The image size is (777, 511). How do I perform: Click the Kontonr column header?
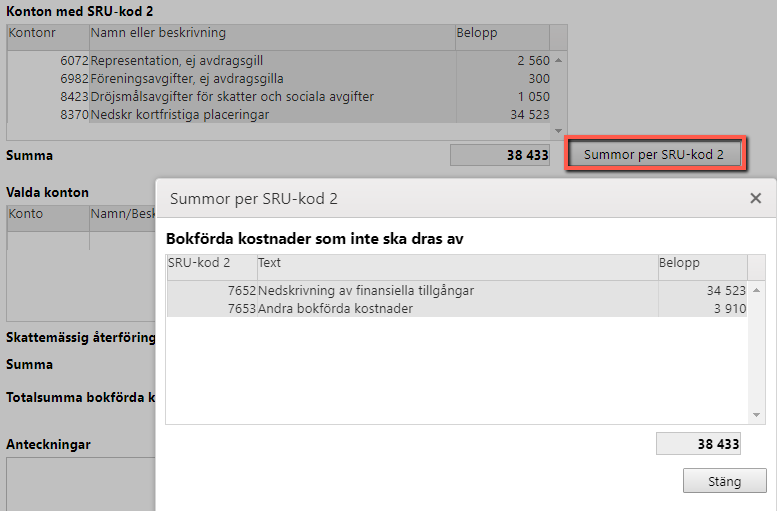point(48,37)
